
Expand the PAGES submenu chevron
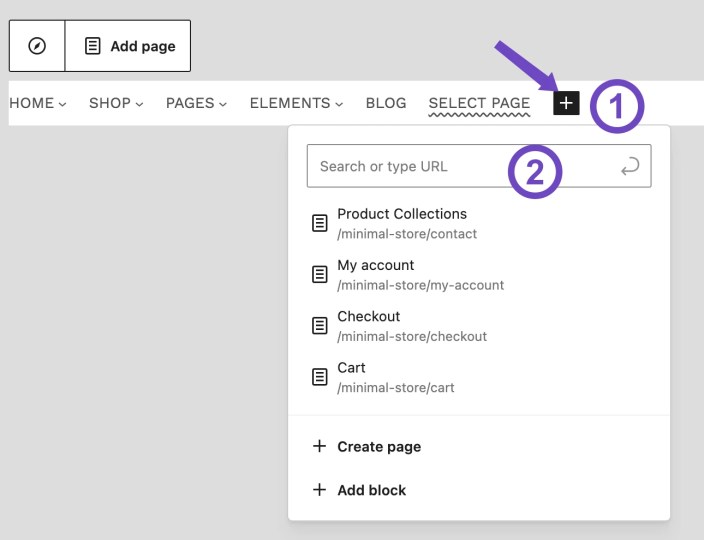pos(223,104)
